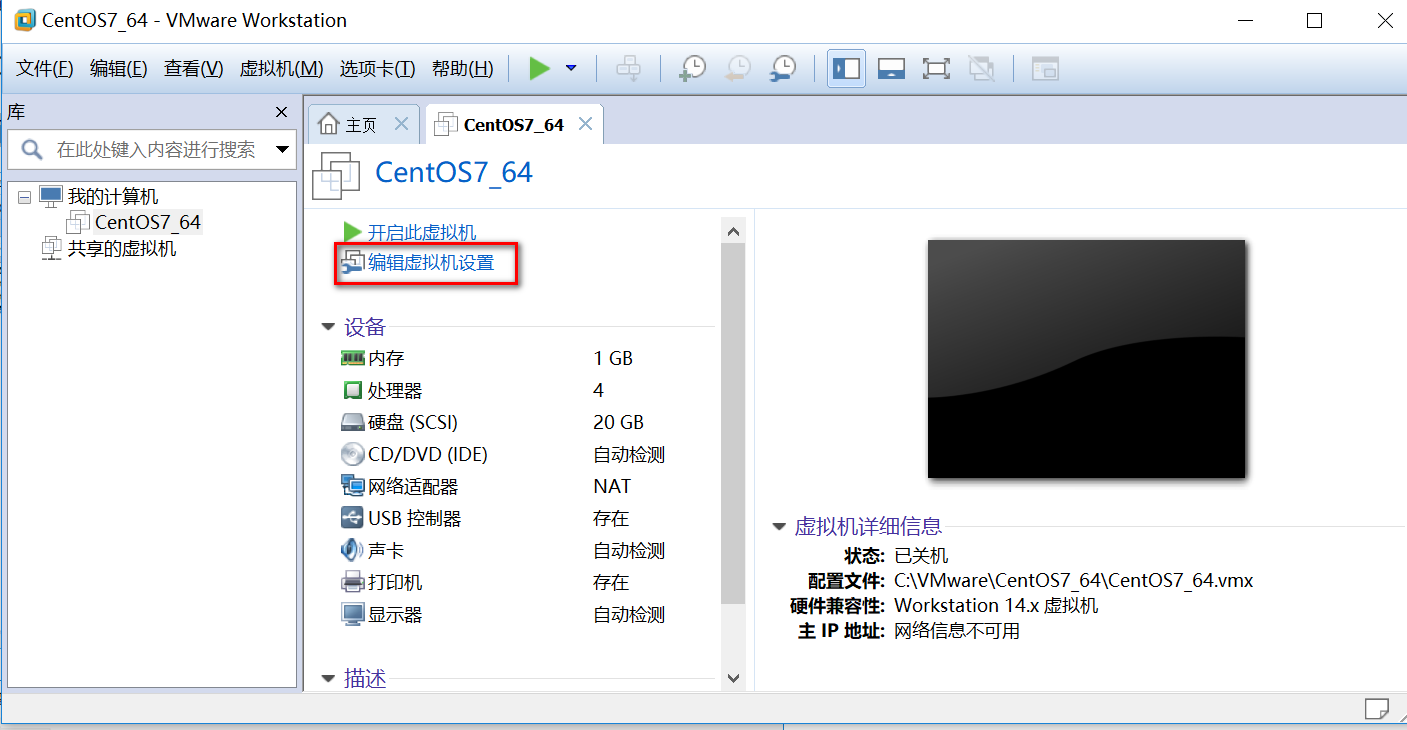Close the 主页 tab
The height and width of the screenshot is (730, 1407).
coord(401,124)
